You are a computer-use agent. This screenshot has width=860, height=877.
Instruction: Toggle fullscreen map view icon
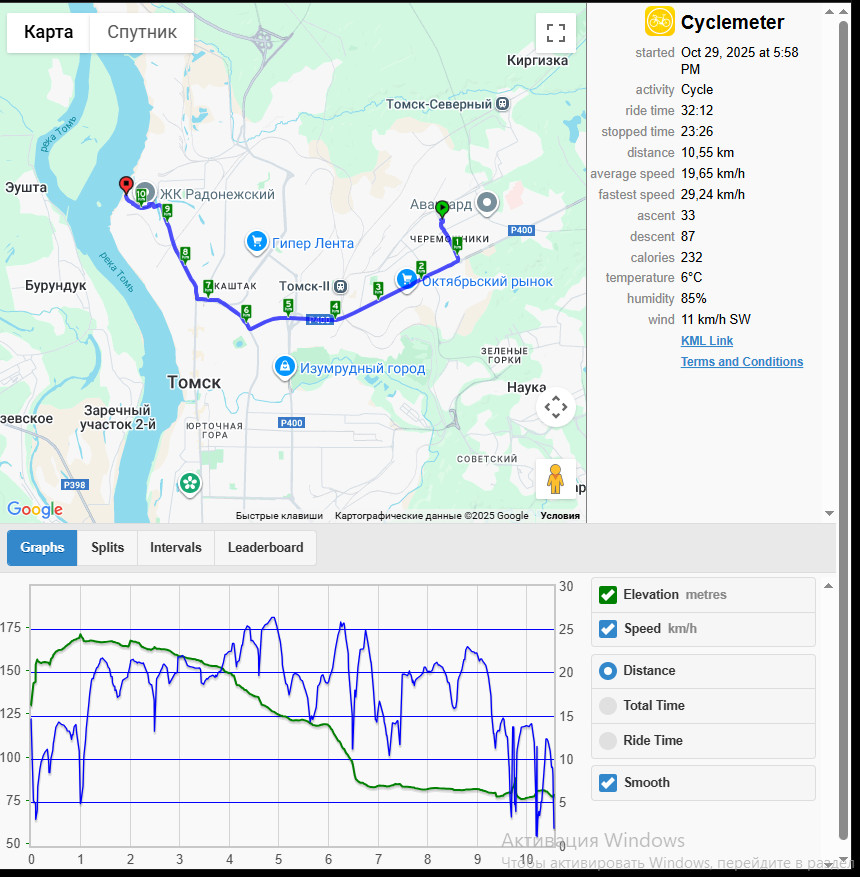555,33
